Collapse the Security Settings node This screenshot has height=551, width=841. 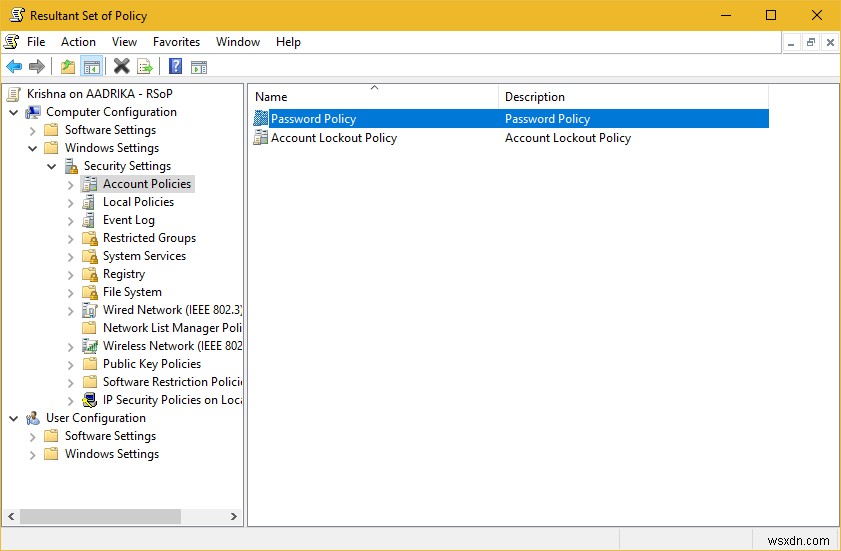click(51, 166)
